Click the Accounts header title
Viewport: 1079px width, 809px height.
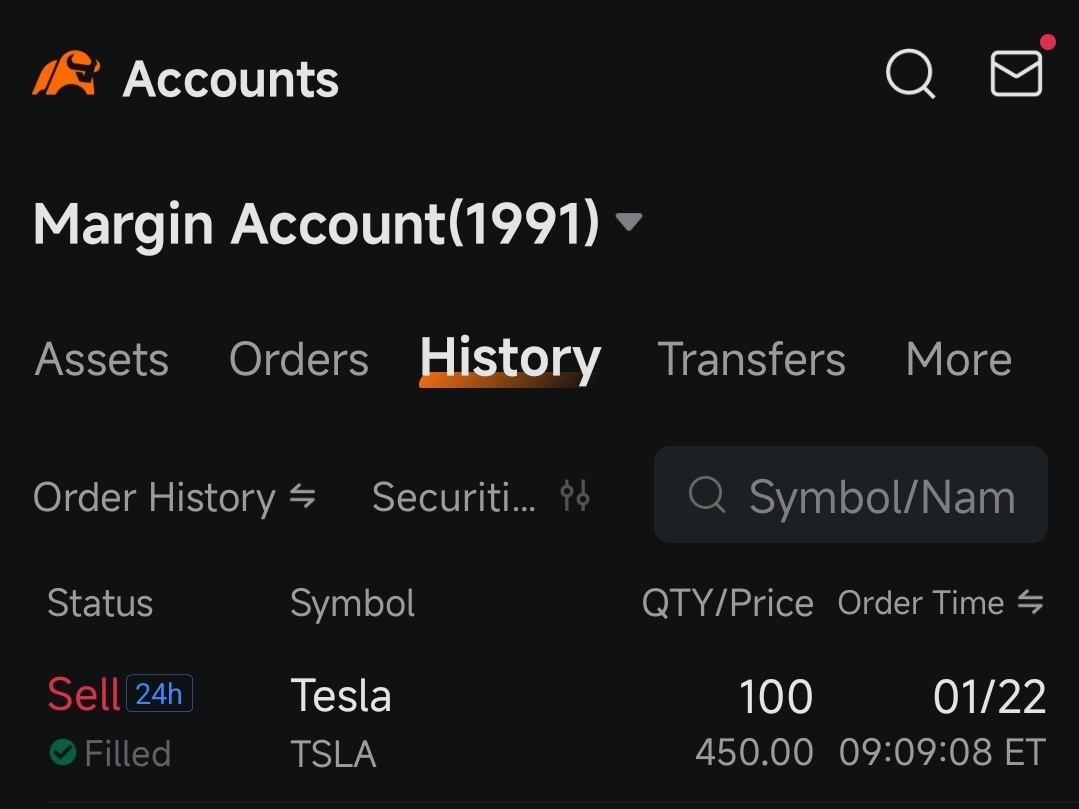(231, 79)
